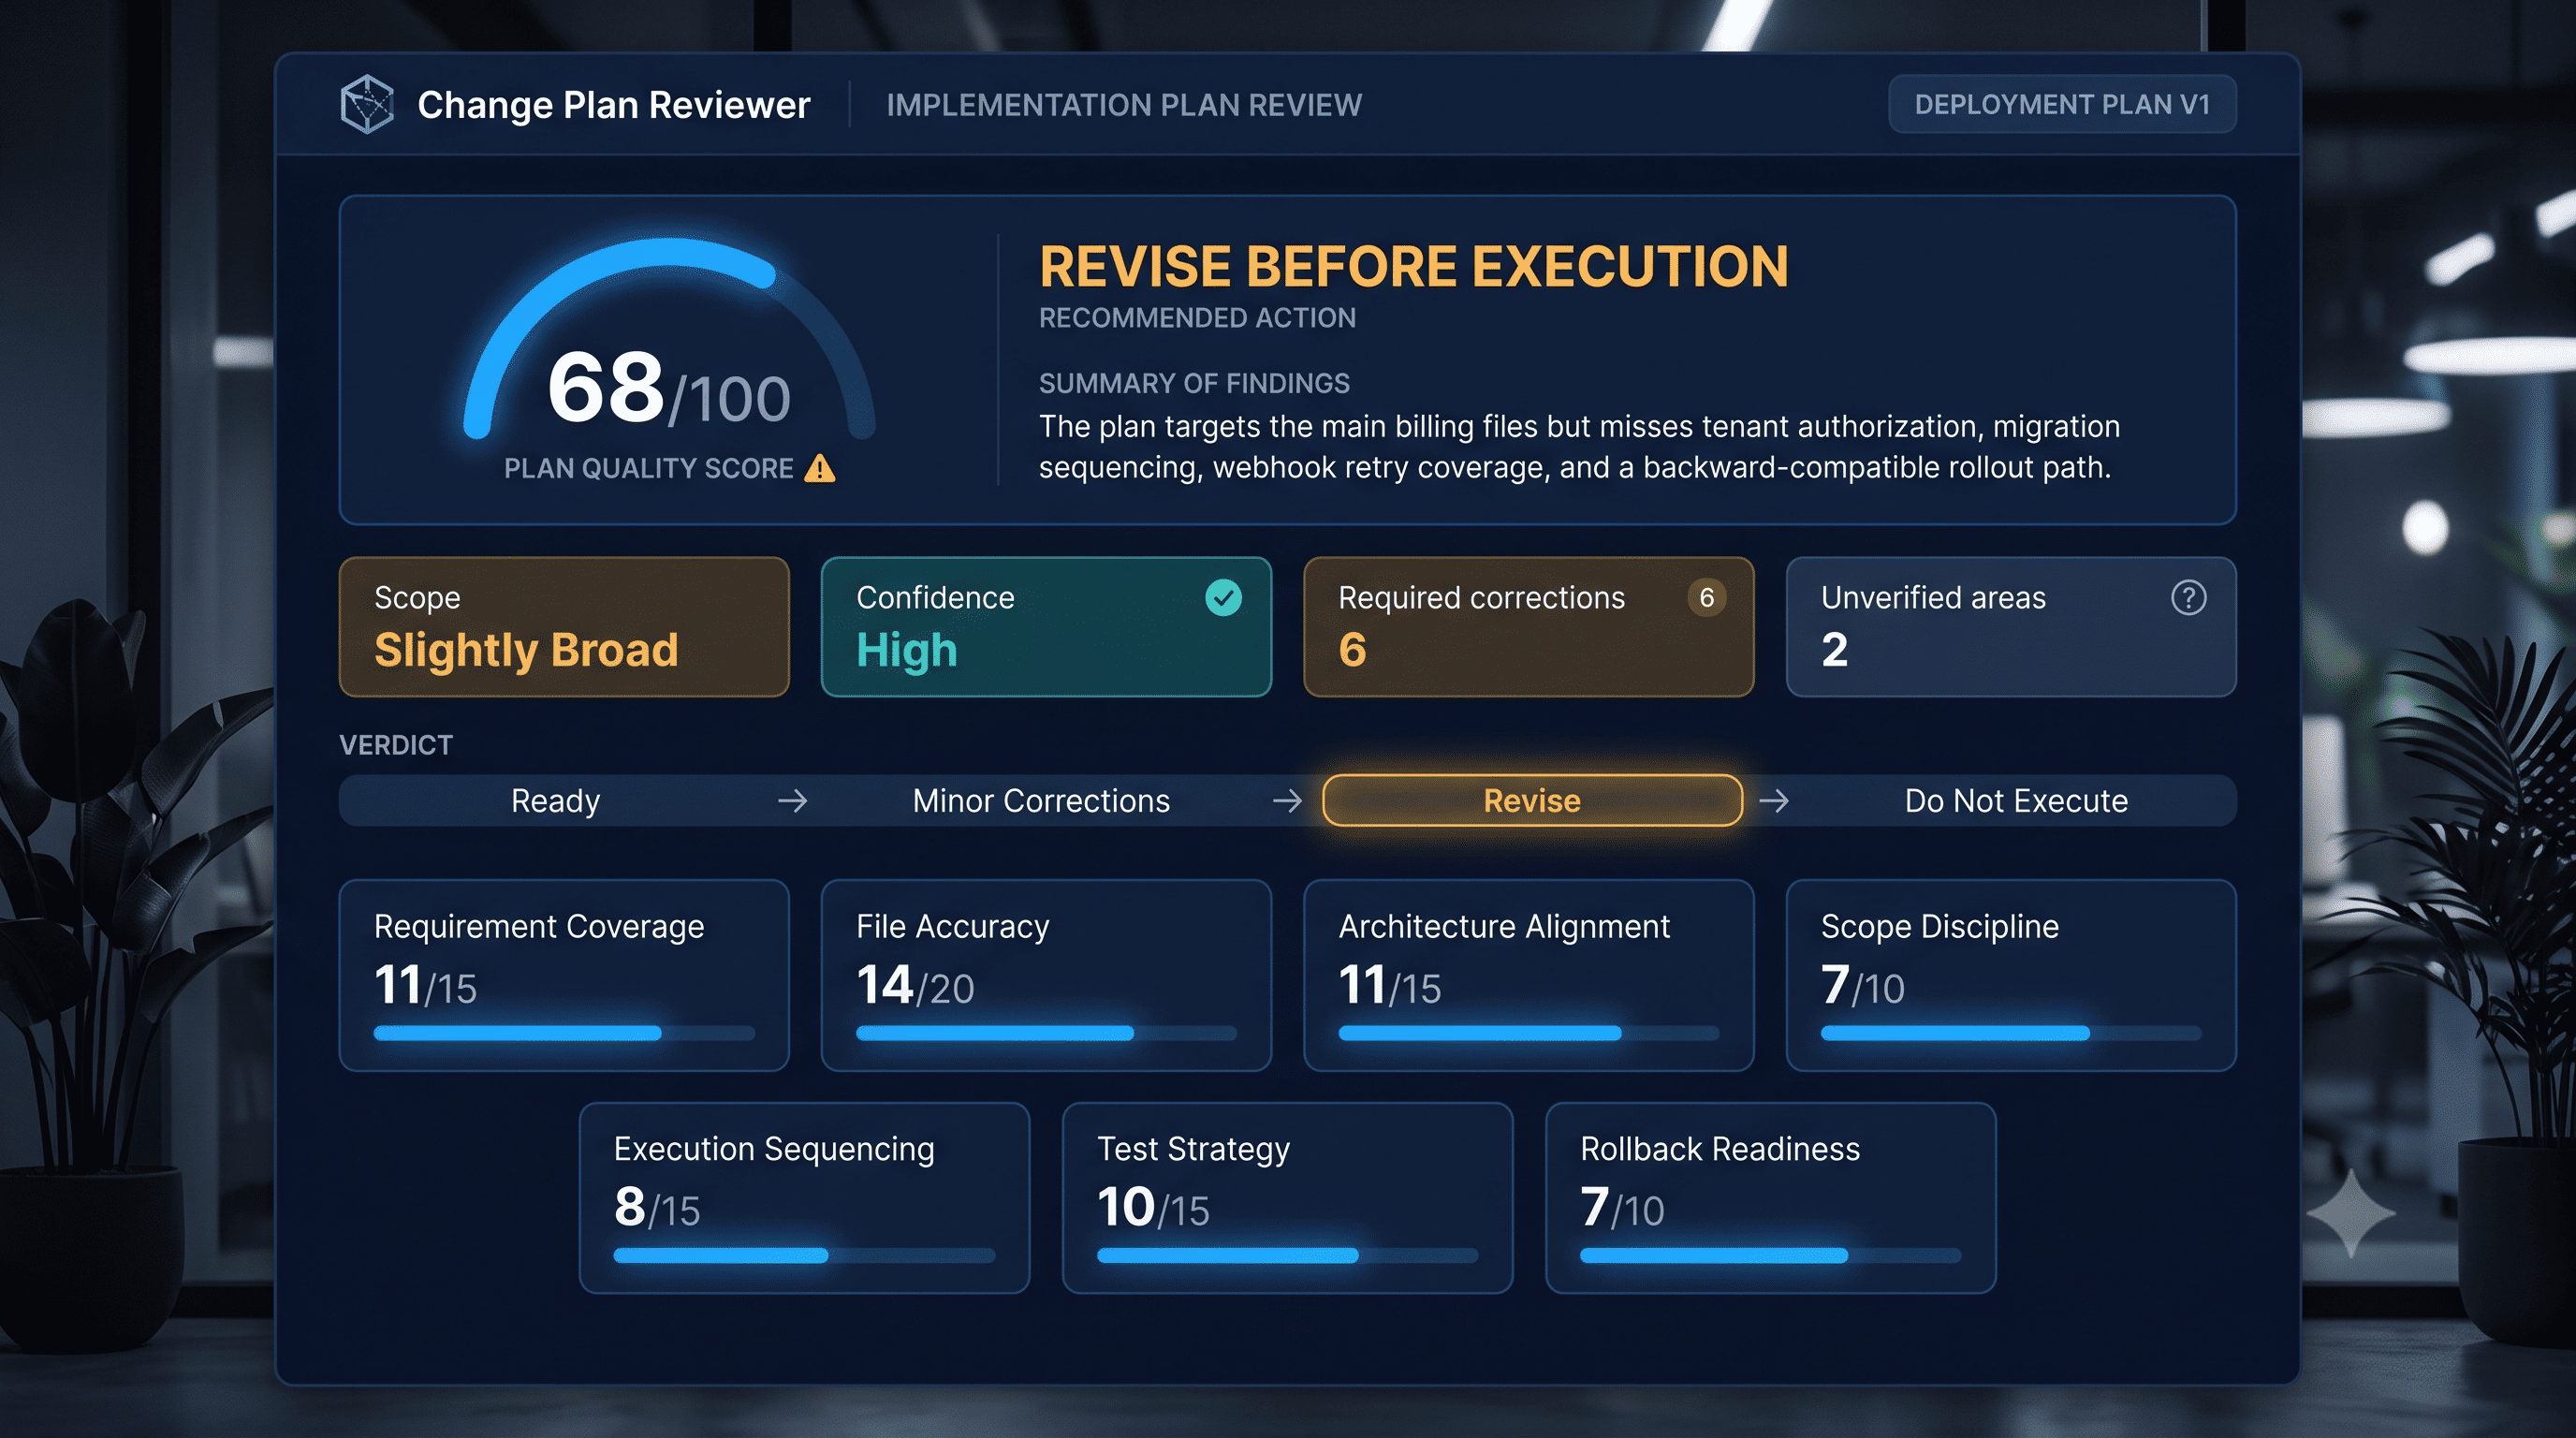The image size is (2576, 1438).
Task: Click the Scope Discipline 7/10 score
Action: click(x=1862, y=985)
